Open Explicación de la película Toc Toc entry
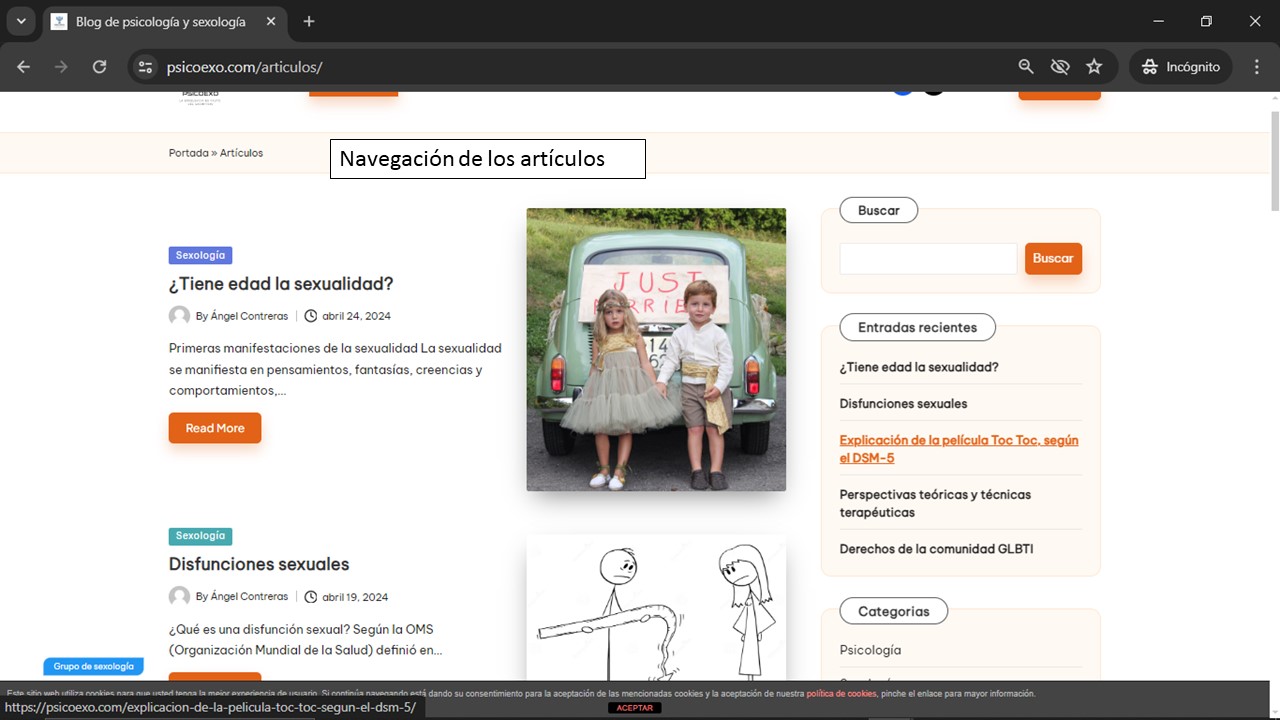Viewport: 1280px width, 720px height. pos(958,449)
